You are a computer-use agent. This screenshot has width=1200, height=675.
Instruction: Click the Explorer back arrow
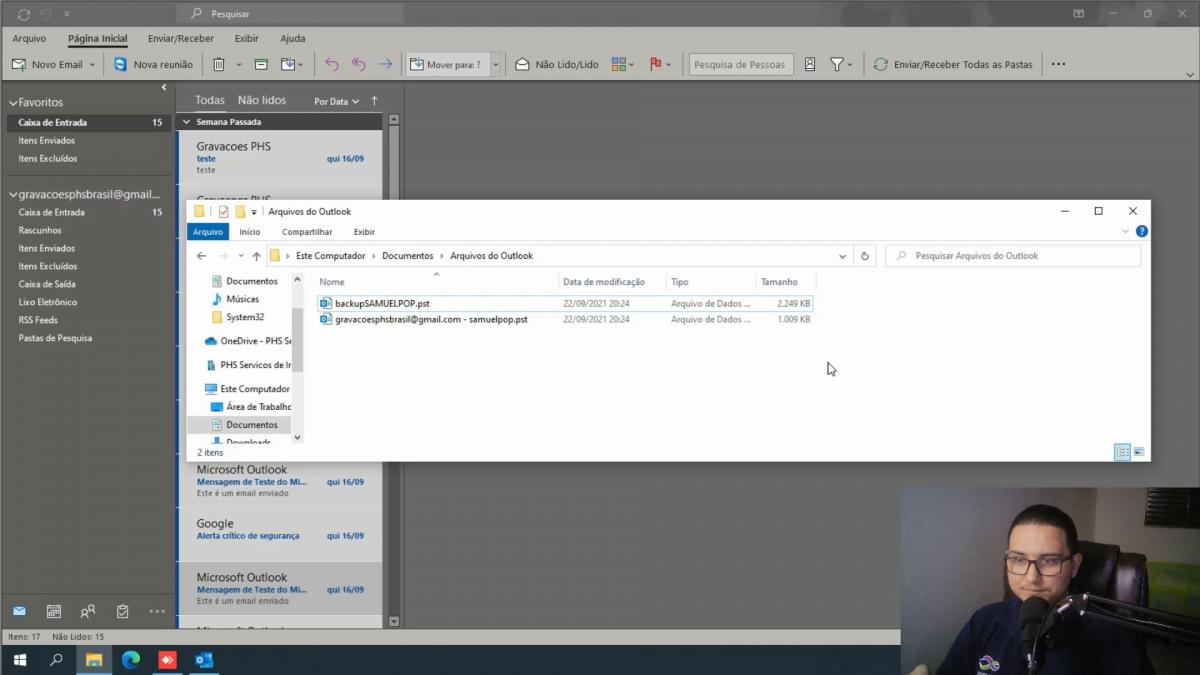[201, 256]
